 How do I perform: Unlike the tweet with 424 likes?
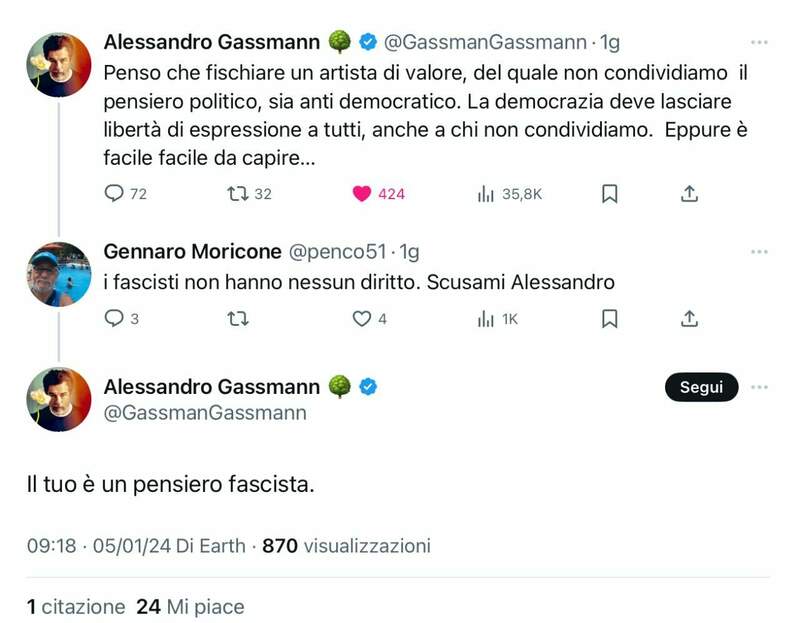pyautogui.click(x=362, y=194)
